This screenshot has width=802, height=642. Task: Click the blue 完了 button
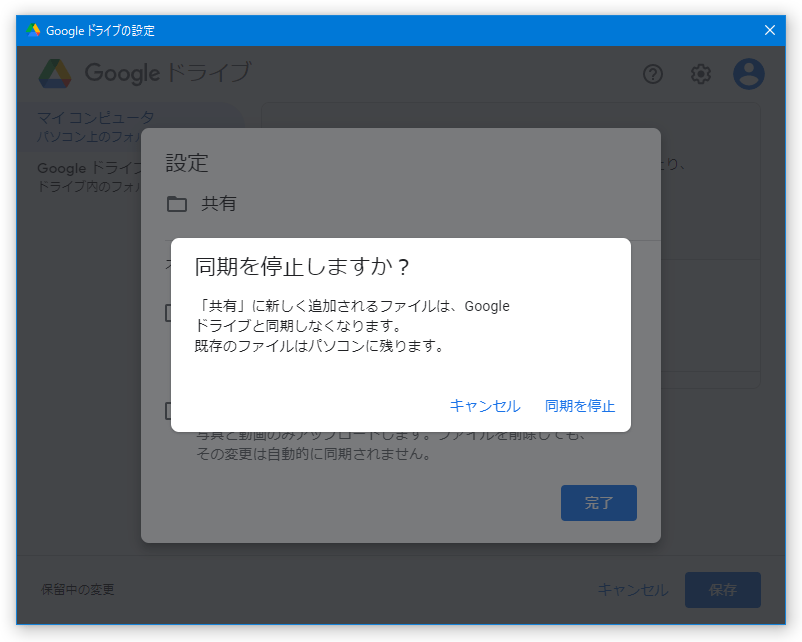point(598,503)
